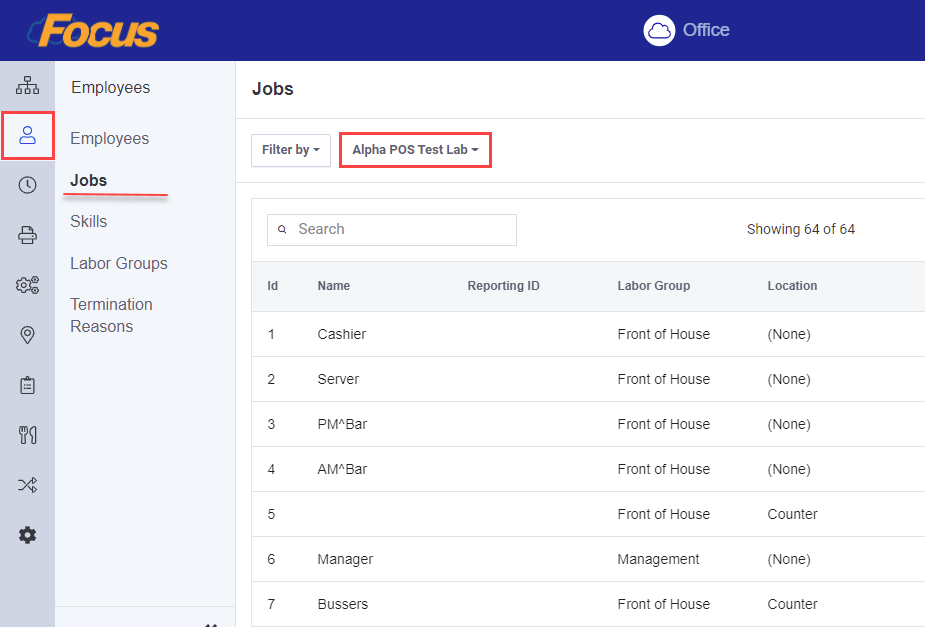The image size is (925, 627).
Task: Open the Alpha POS Test Lab location selector
Action: (415, 149)
